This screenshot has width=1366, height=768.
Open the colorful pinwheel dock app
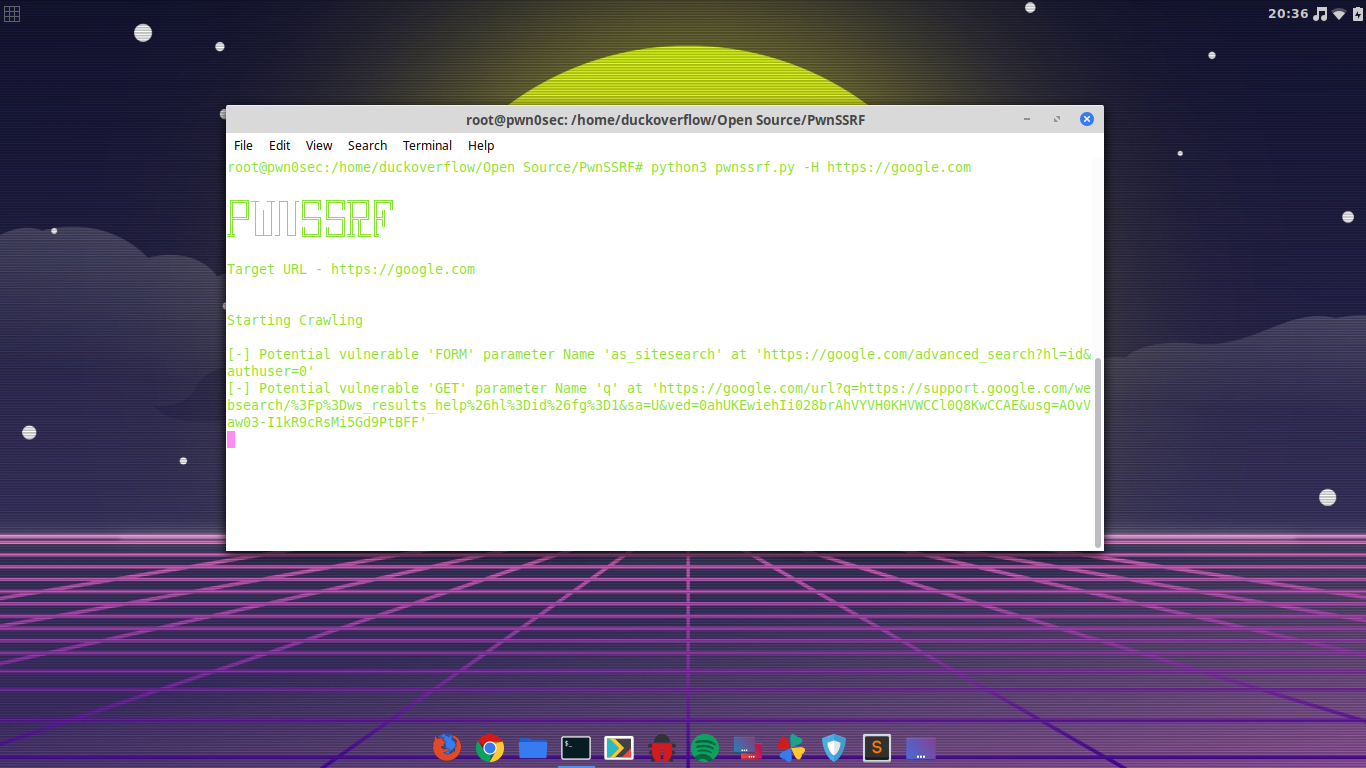[791, 747]
